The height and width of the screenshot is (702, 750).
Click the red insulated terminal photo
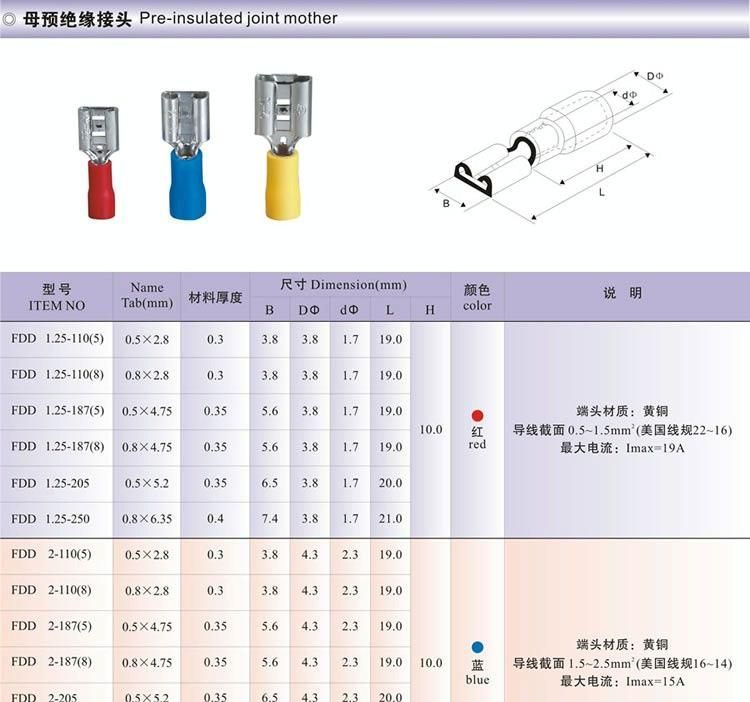tap(99, 163)
